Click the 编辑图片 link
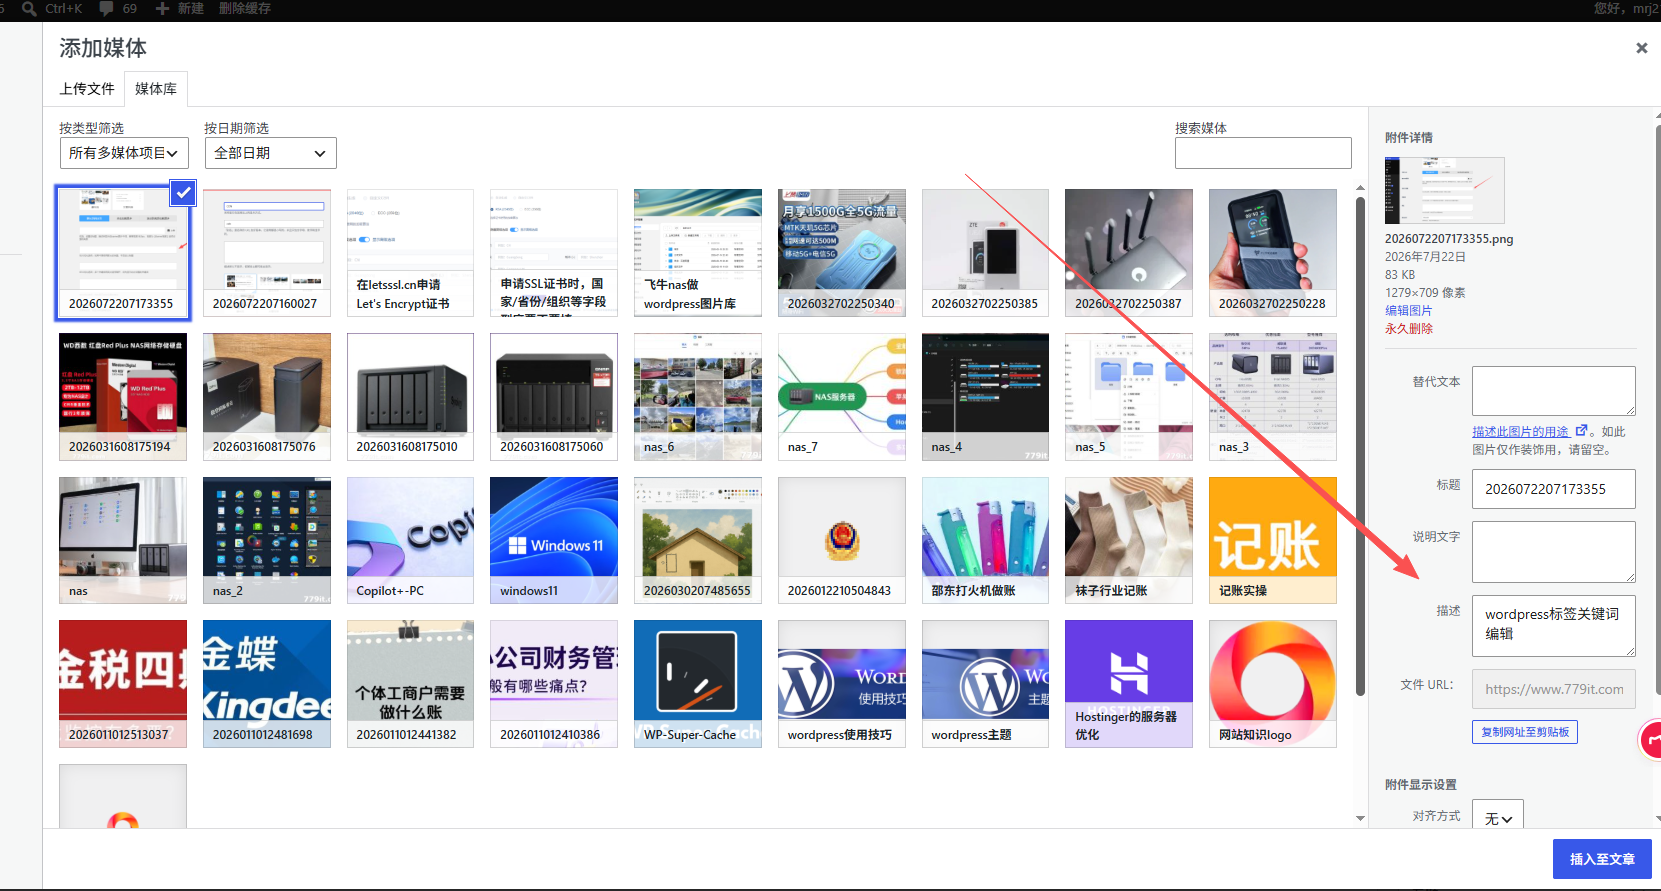Image resolution: width=1661 pixels, height=891 pixels. click(x=1408, y=311)
